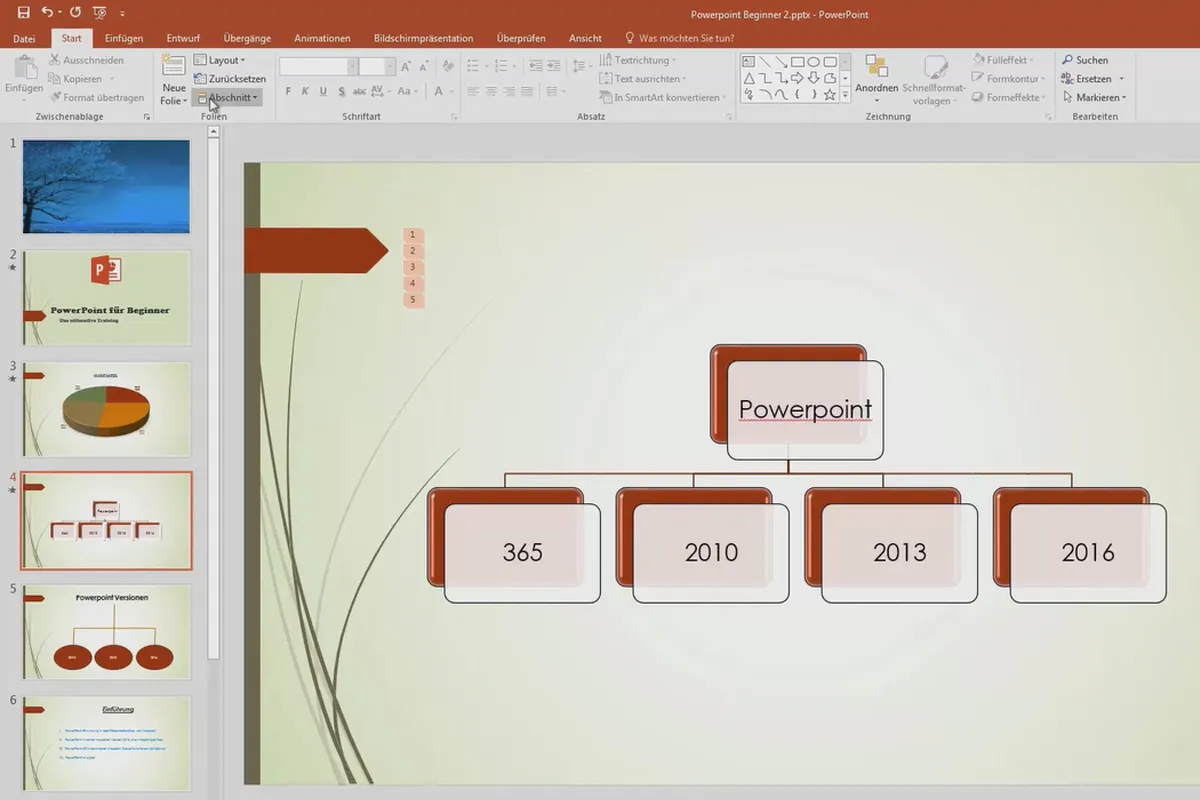This screenshot has height=800, width=1200.
Task: Click the numbered list icon
Action: 499,65
